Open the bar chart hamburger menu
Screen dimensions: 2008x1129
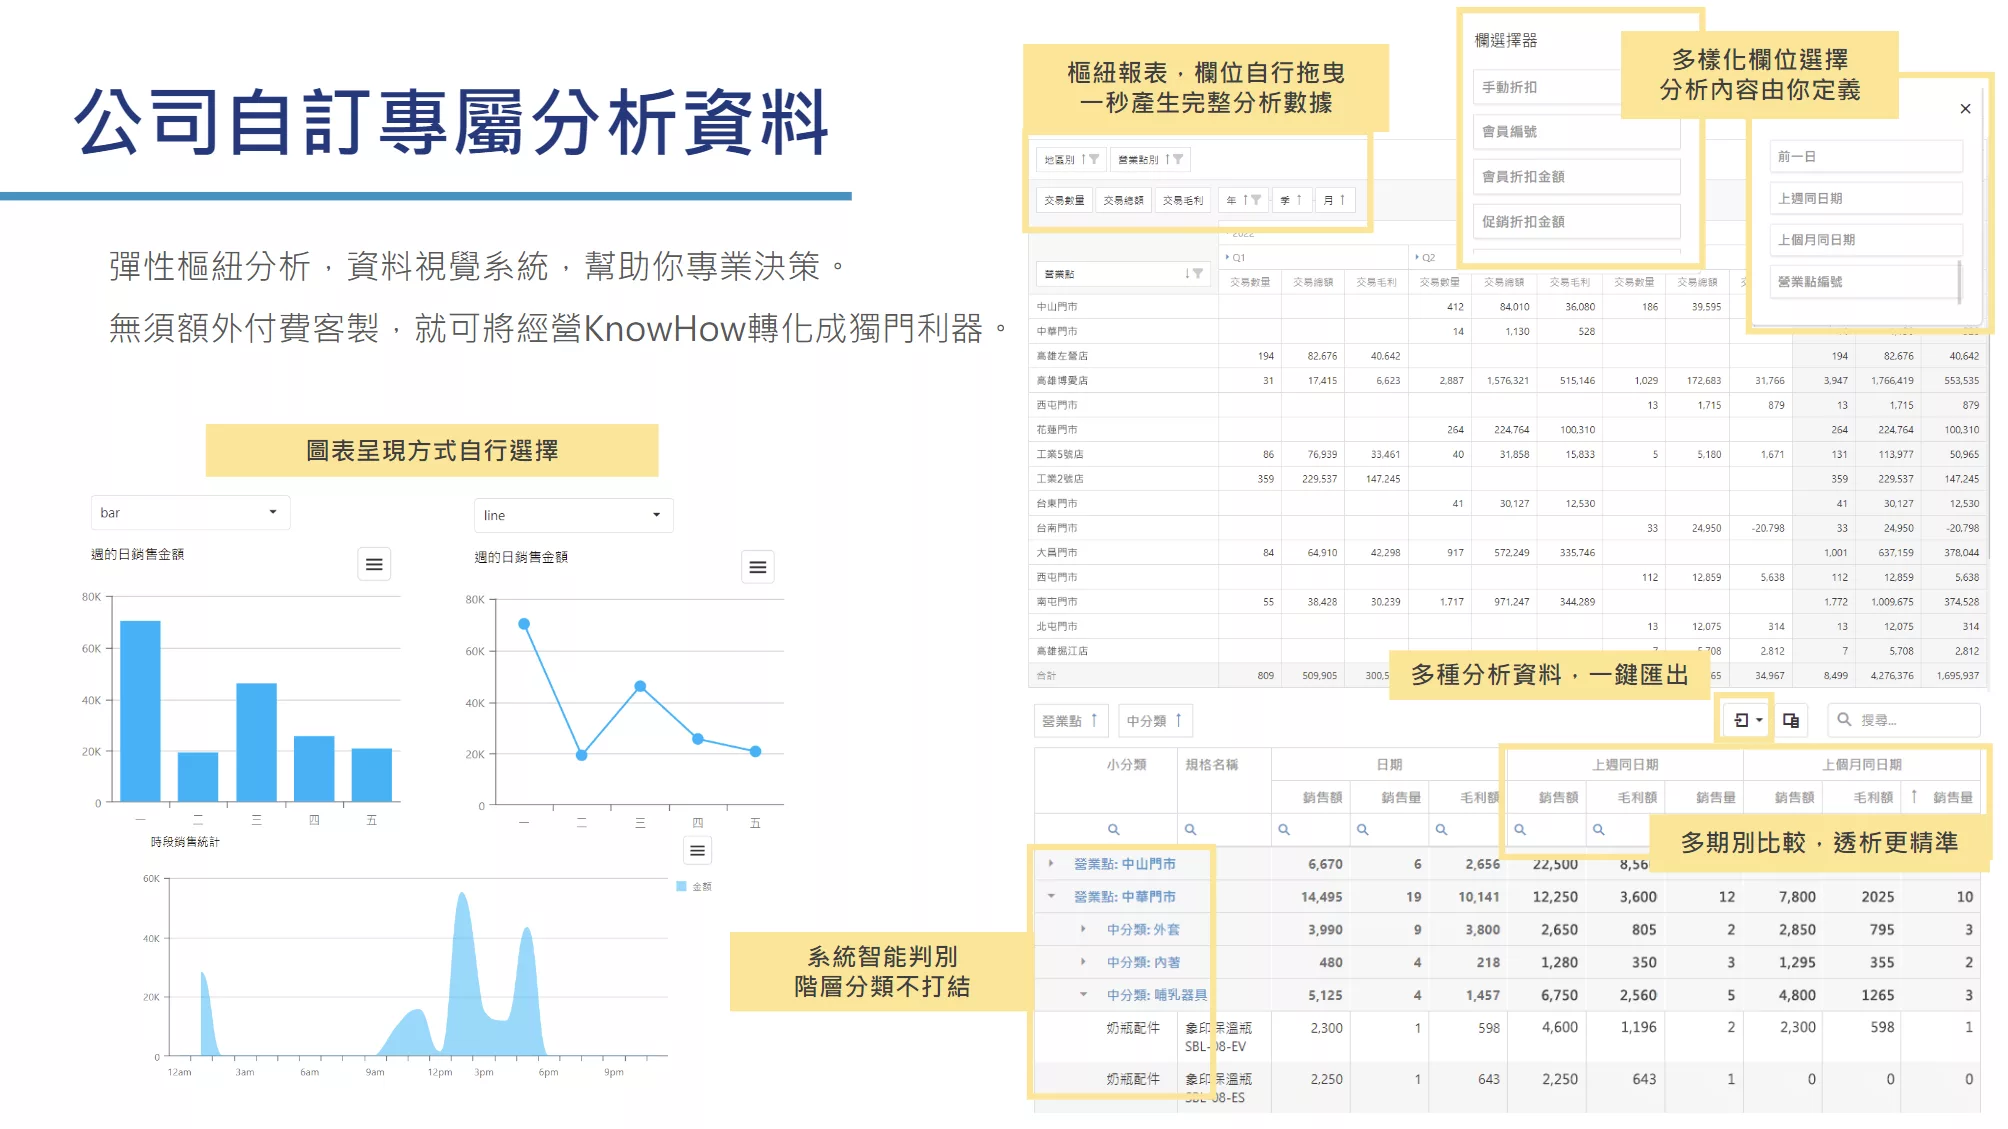click(x=374, y=564)
